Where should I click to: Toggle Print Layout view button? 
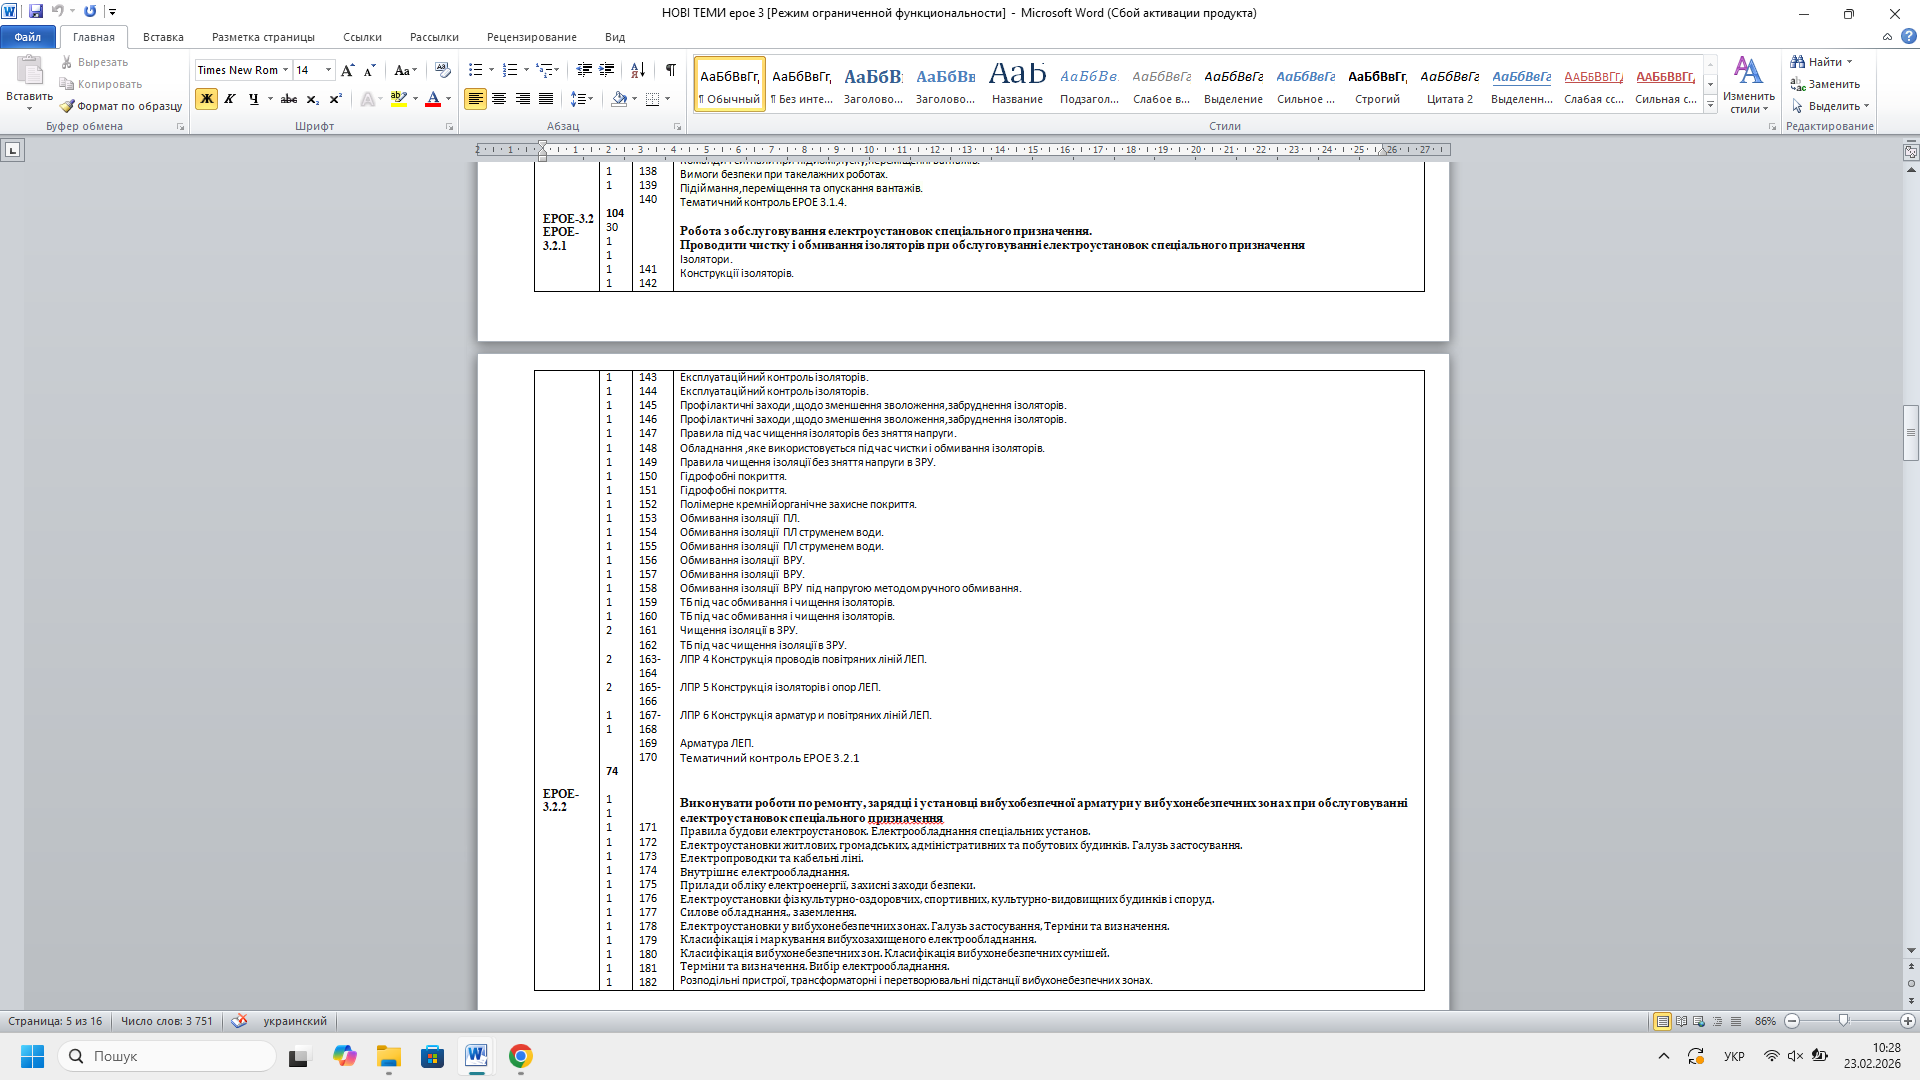pyautogui.click(x=1662, y=1021)
